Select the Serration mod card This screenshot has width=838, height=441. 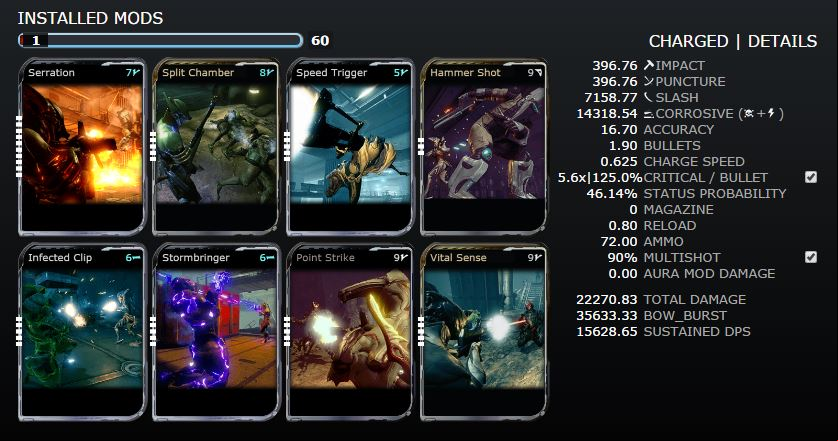82,148
